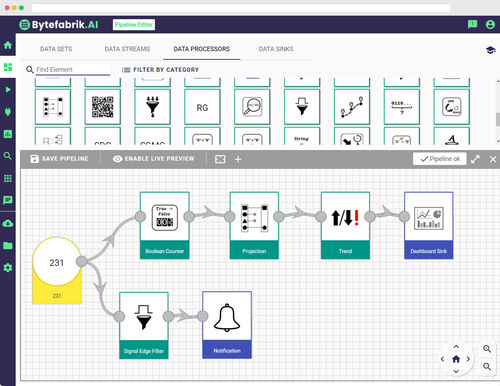Expand the pipeline canvas to fullscreen
Image resolution: width=500 pixels, height=386 pixels.
point(475,159)
